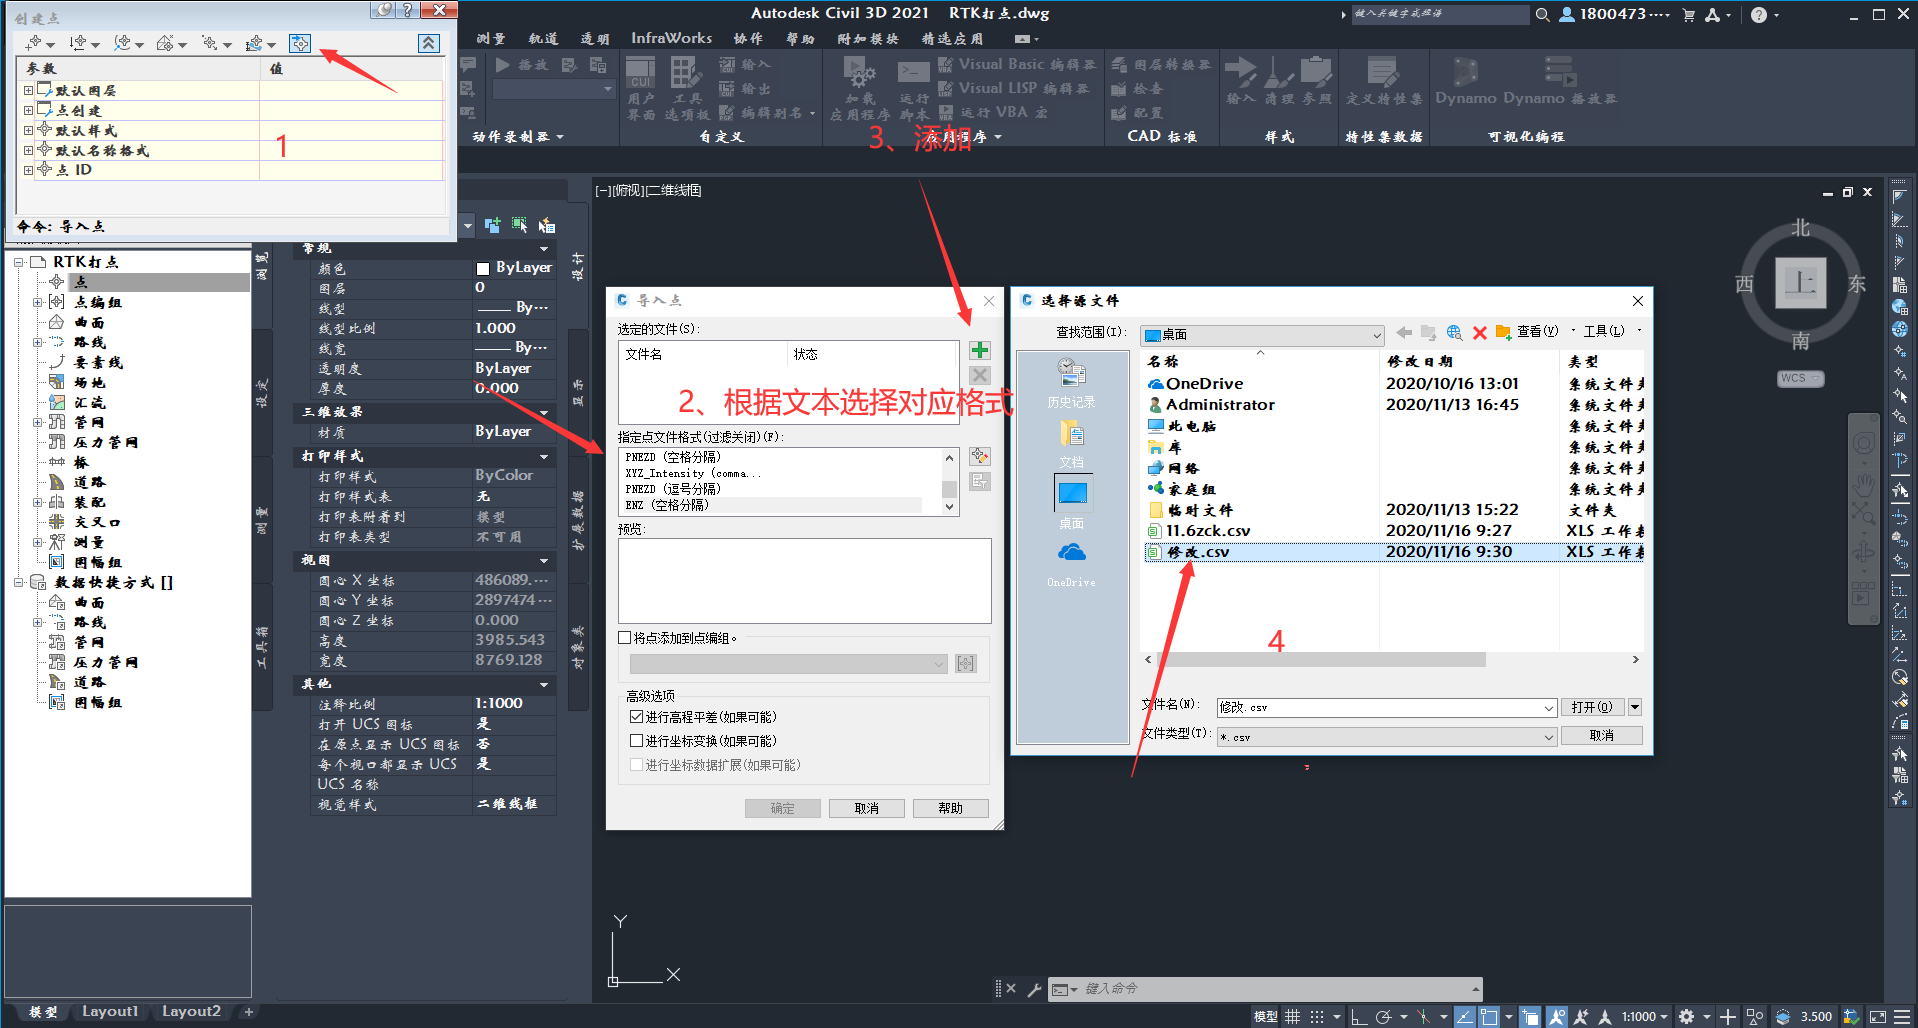1918x1028 pixels.
Task: Switch to Layout2 tab
Action: tap(191, 1011)
